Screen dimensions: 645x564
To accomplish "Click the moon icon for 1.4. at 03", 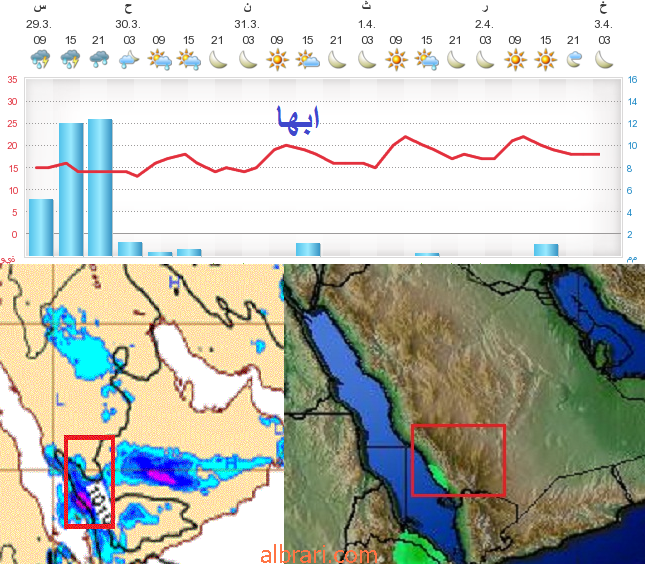I will tap(367, 60).
